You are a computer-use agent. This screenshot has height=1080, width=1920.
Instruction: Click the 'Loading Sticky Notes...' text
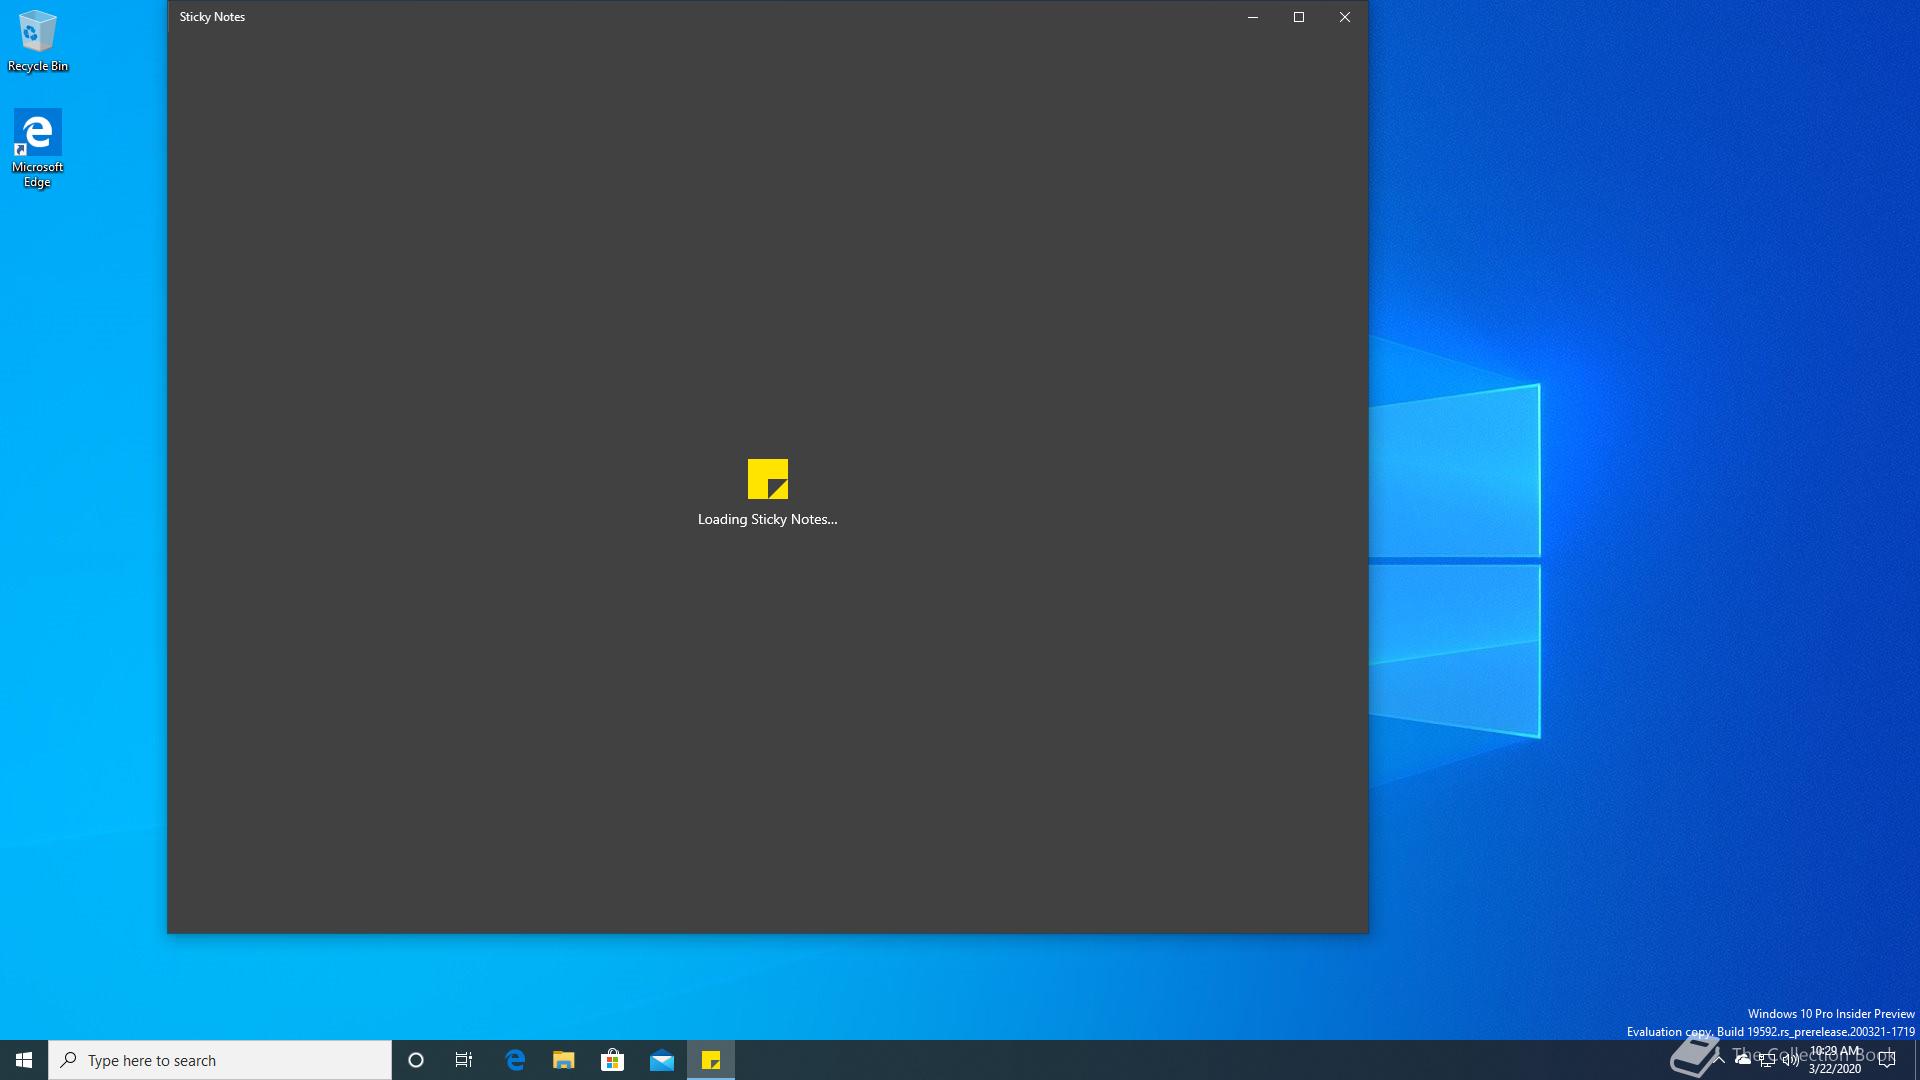(x=767, y=519)
